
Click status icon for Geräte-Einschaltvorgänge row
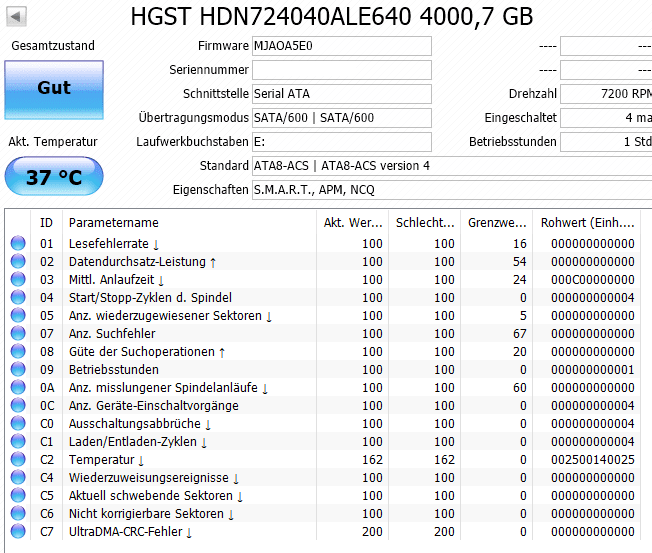[x=18, y=405]
